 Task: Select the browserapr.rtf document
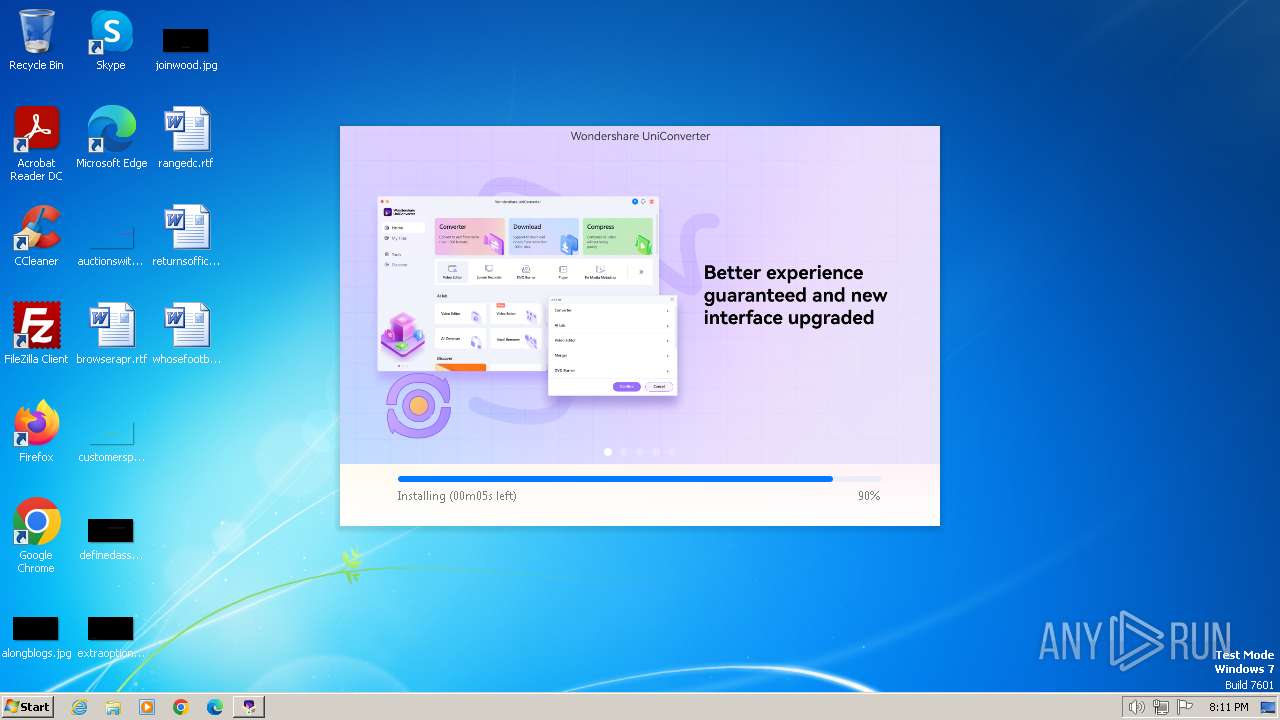coord(111,334)
